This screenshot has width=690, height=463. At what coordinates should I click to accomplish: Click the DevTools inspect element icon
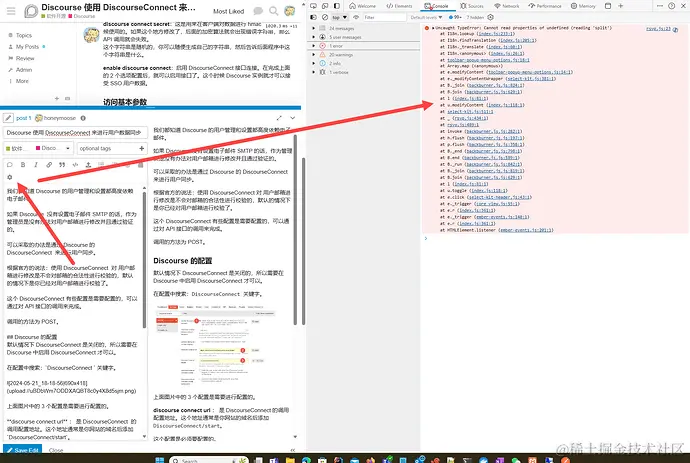313,6
